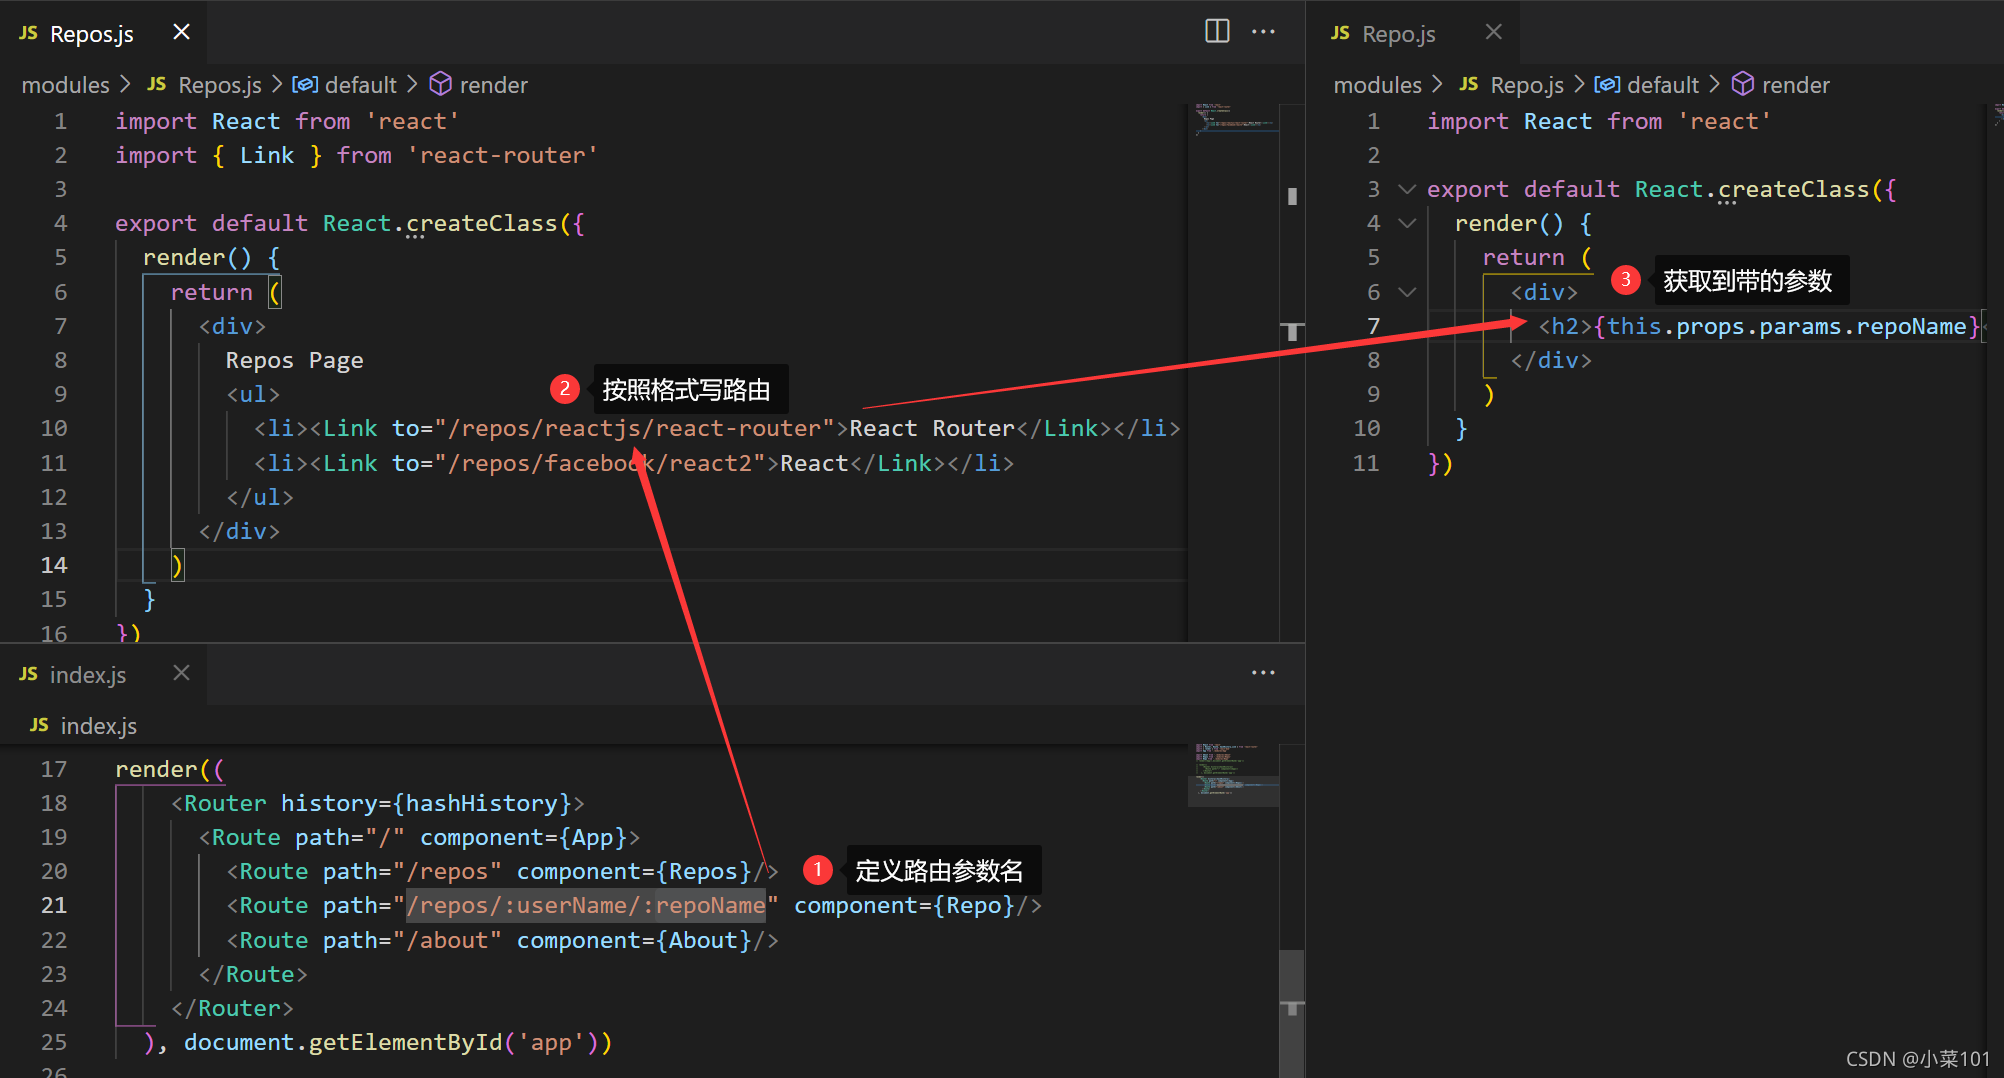Switch to the Repos.js tab

[x=104, y=33]
